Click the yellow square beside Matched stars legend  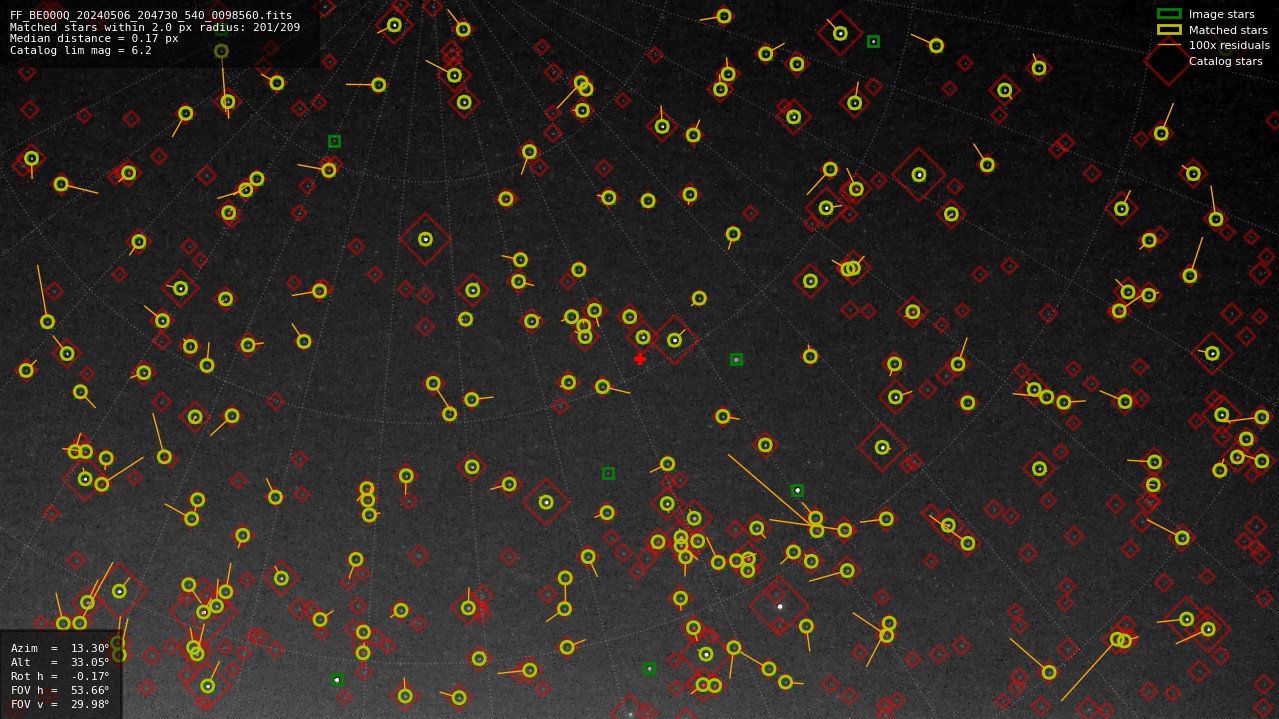pos(1169,30)
